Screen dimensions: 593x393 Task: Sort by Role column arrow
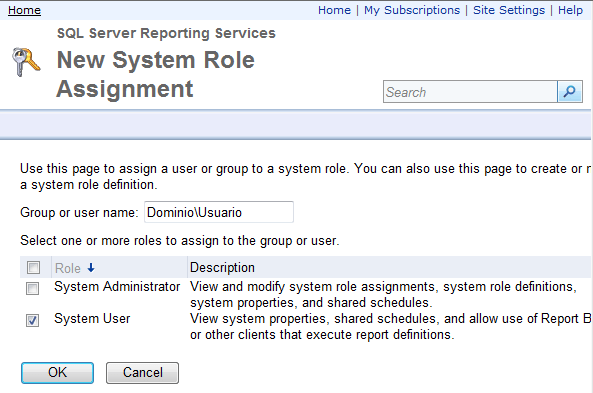[x=91, y=268]
